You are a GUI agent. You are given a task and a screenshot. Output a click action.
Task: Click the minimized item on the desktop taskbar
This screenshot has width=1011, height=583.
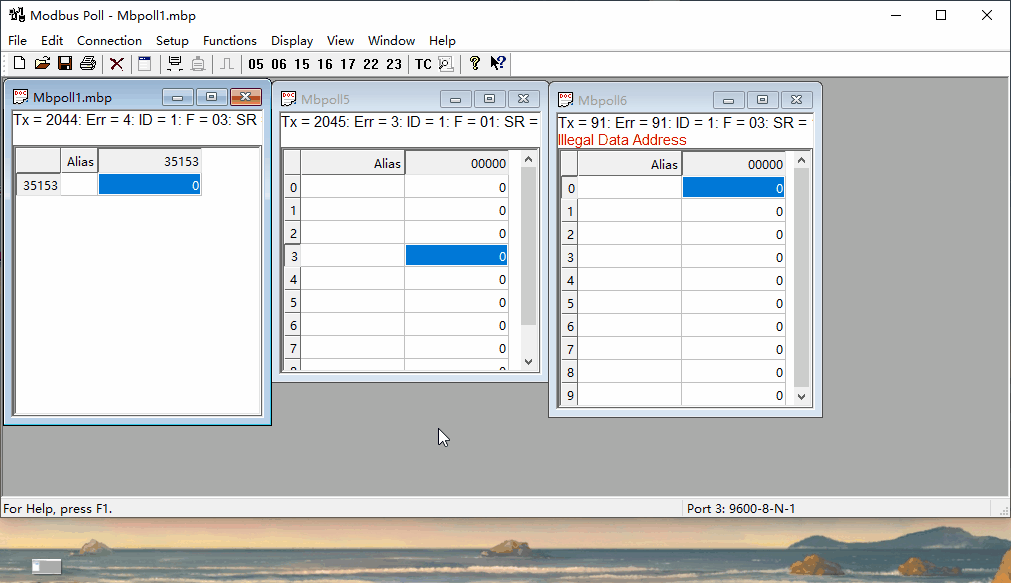click(46, 566)
